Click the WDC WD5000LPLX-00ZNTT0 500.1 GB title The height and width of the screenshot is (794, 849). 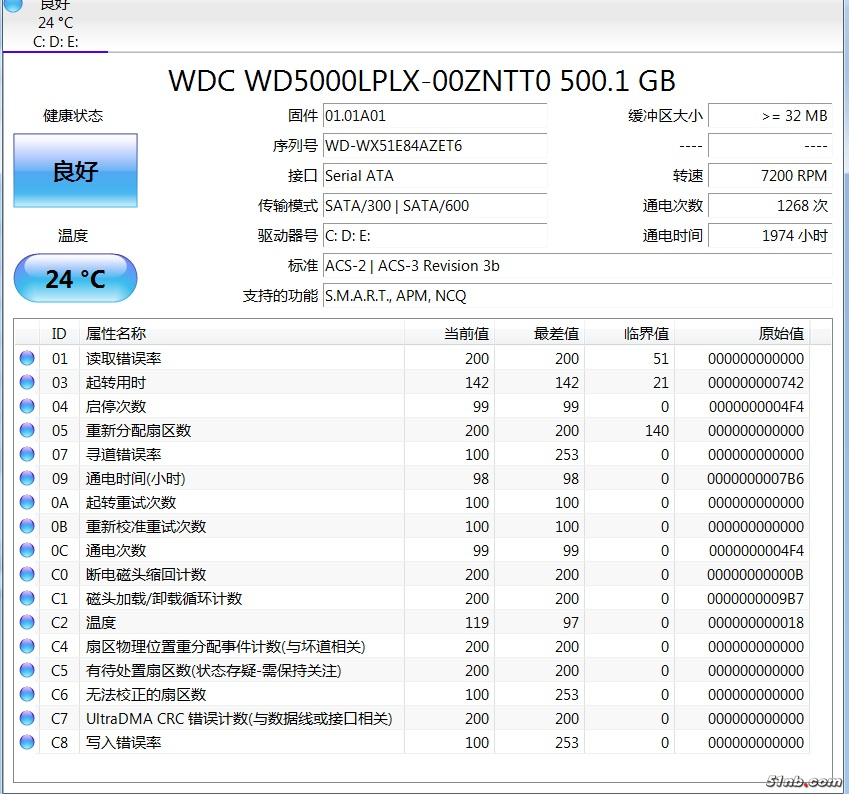click(x=422, y=81)
